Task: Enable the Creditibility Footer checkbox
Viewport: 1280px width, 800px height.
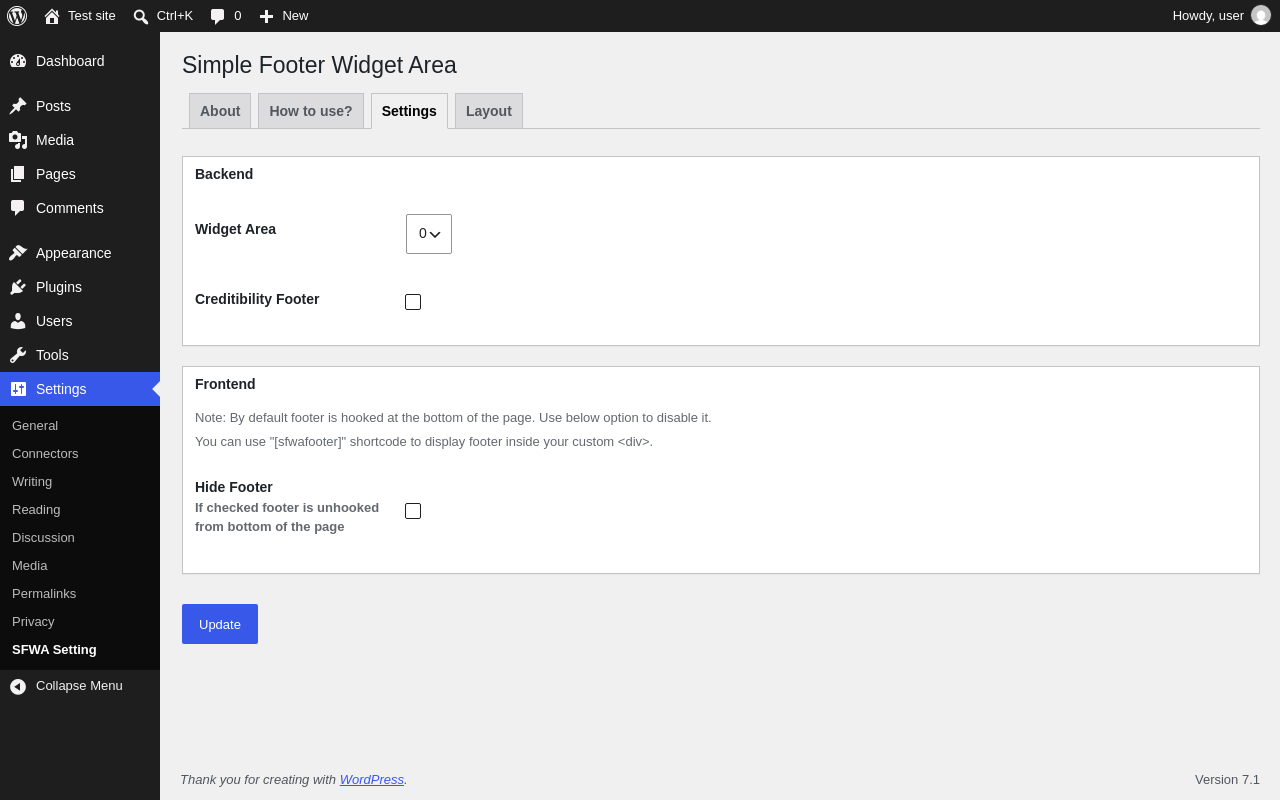Action: 413,302
